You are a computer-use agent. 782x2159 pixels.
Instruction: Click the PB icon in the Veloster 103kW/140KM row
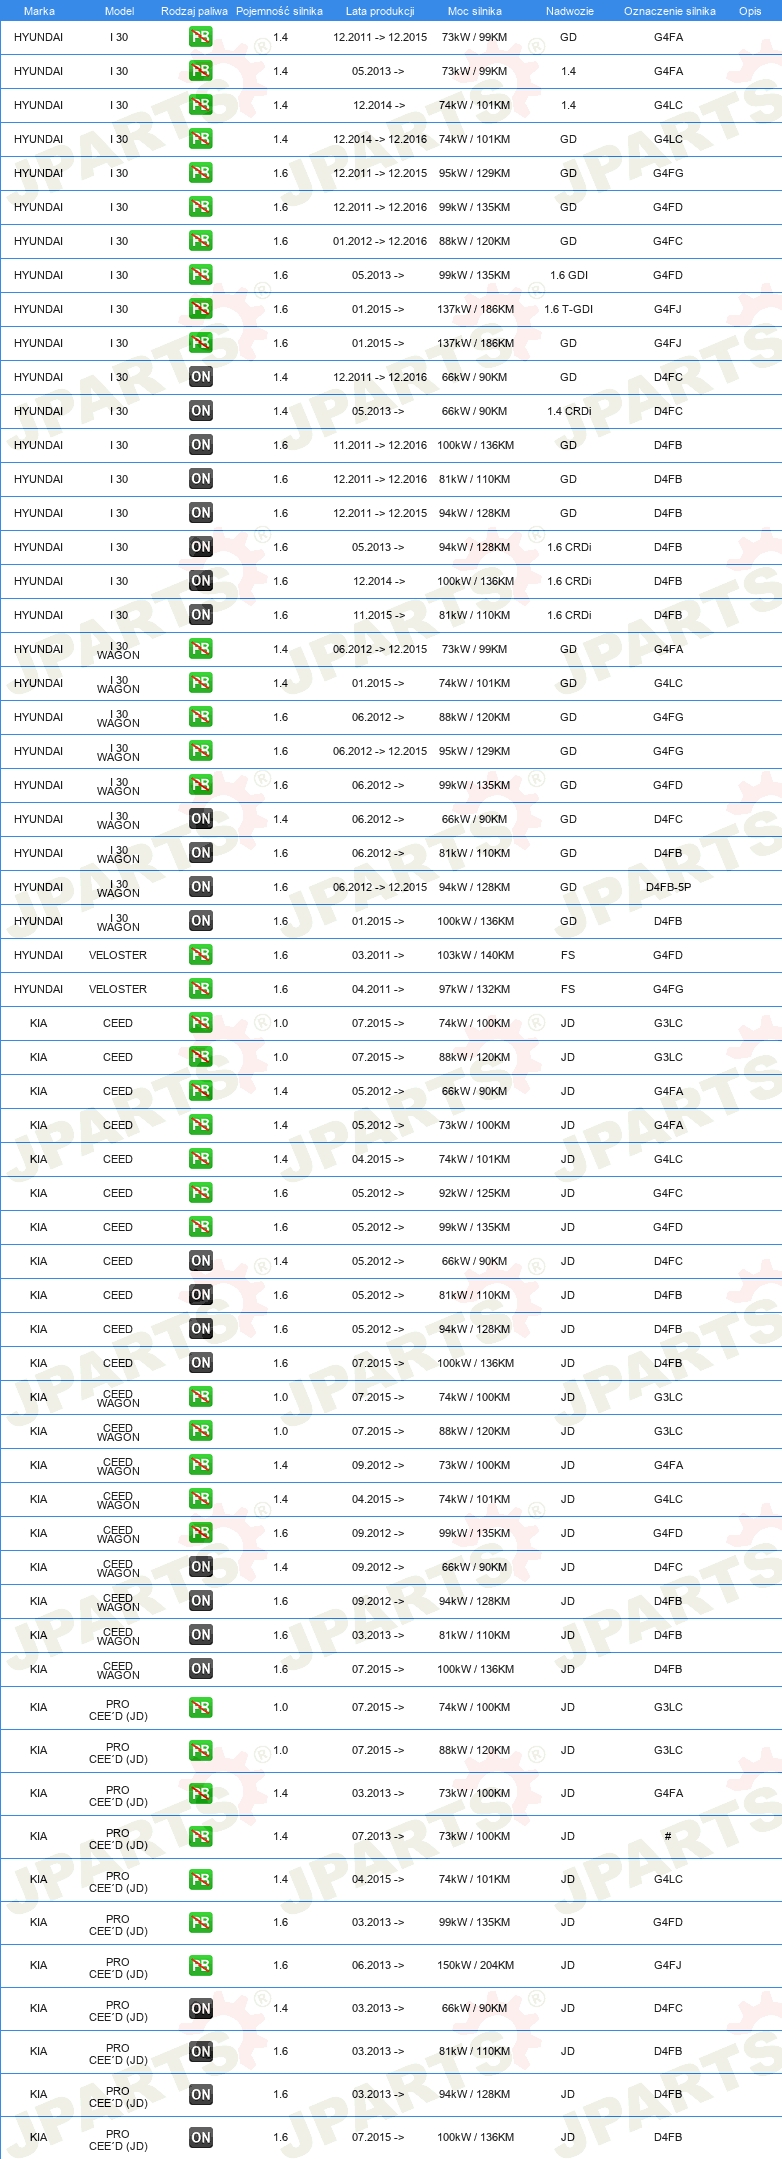click(201, 955)
